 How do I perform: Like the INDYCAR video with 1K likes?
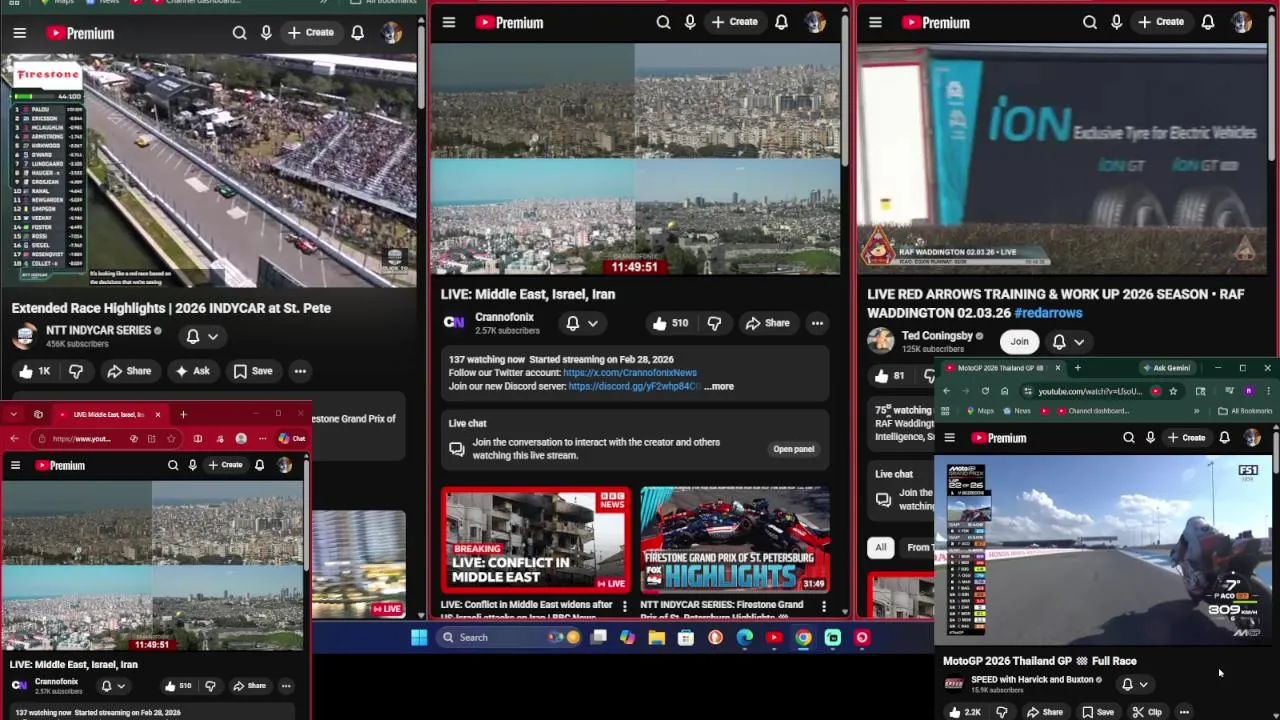click(x=34, y=371)
